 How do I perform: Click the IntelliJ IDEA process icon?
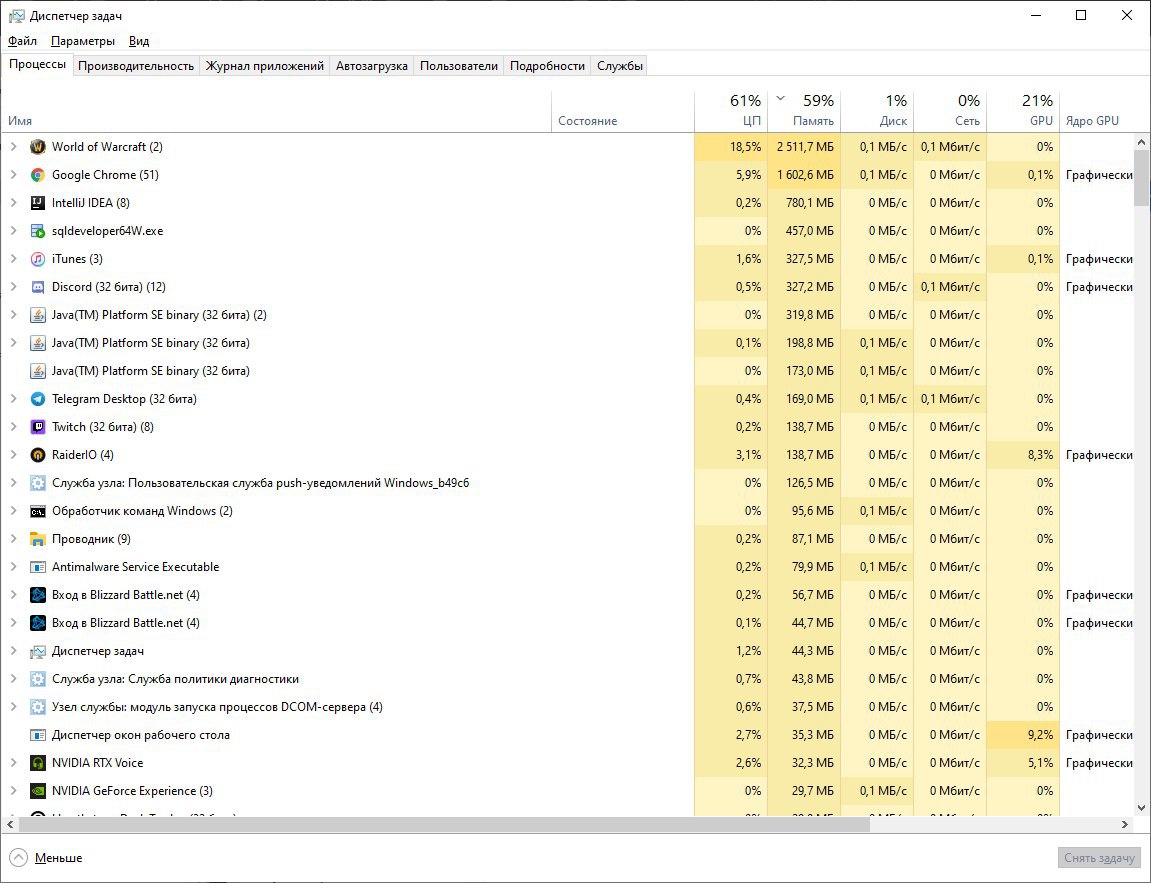pyautogui.click(x=37, y=203)
